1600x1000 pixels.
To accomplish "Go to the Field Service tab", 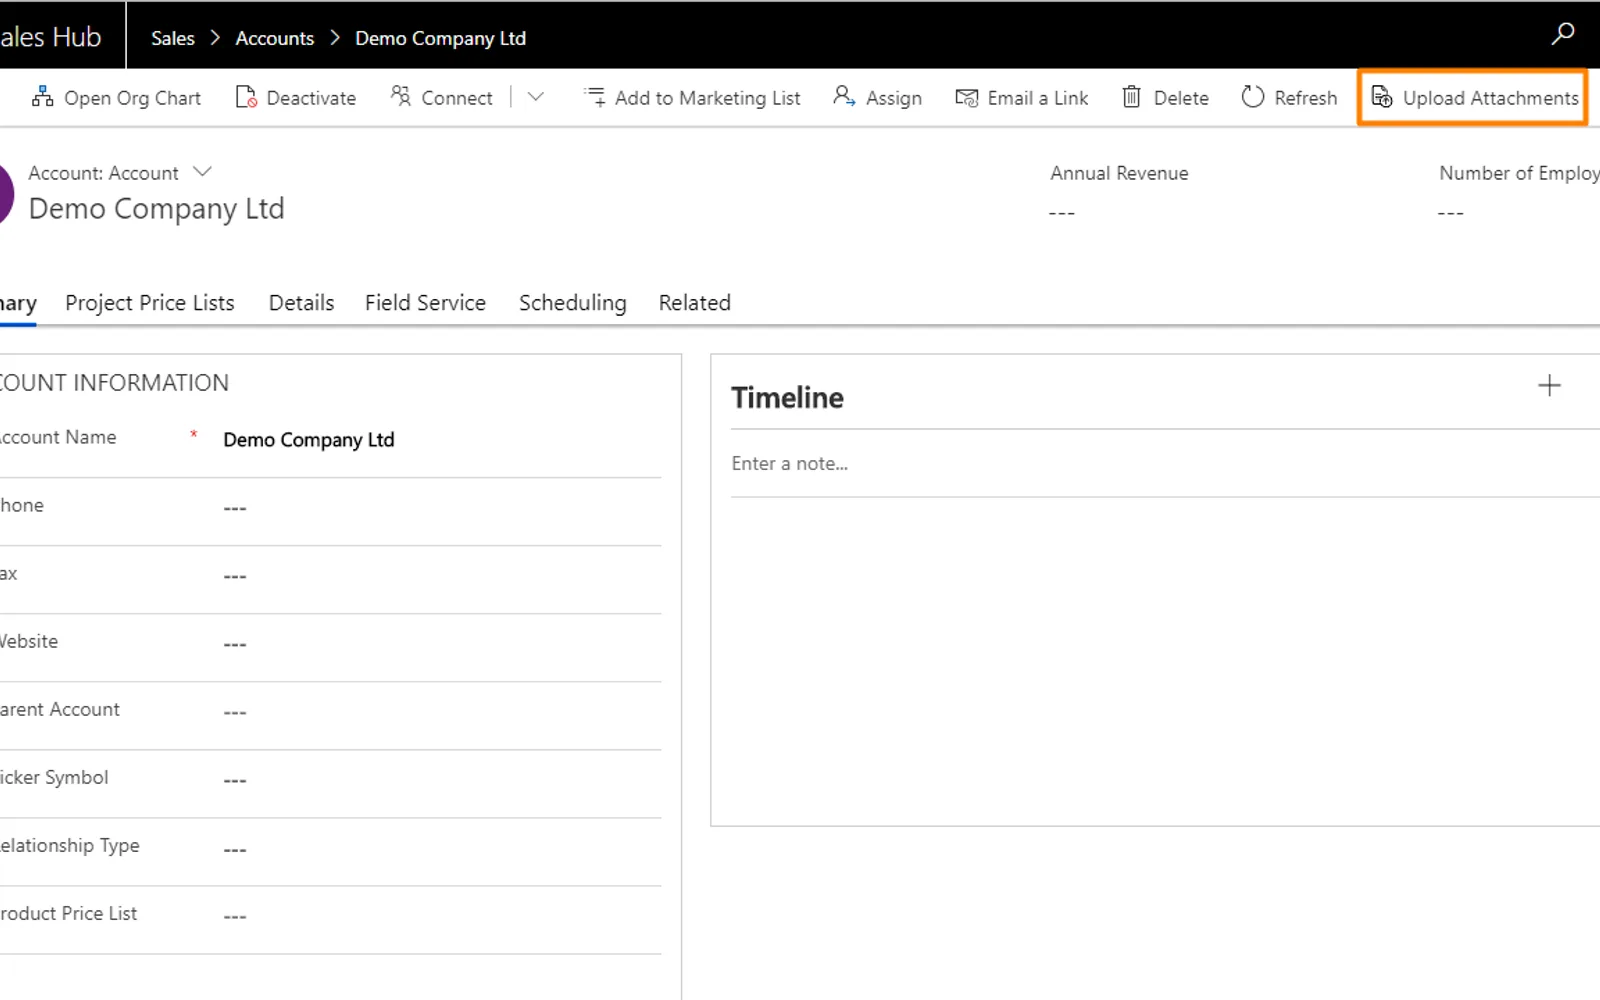I will [x=425, y=303].
